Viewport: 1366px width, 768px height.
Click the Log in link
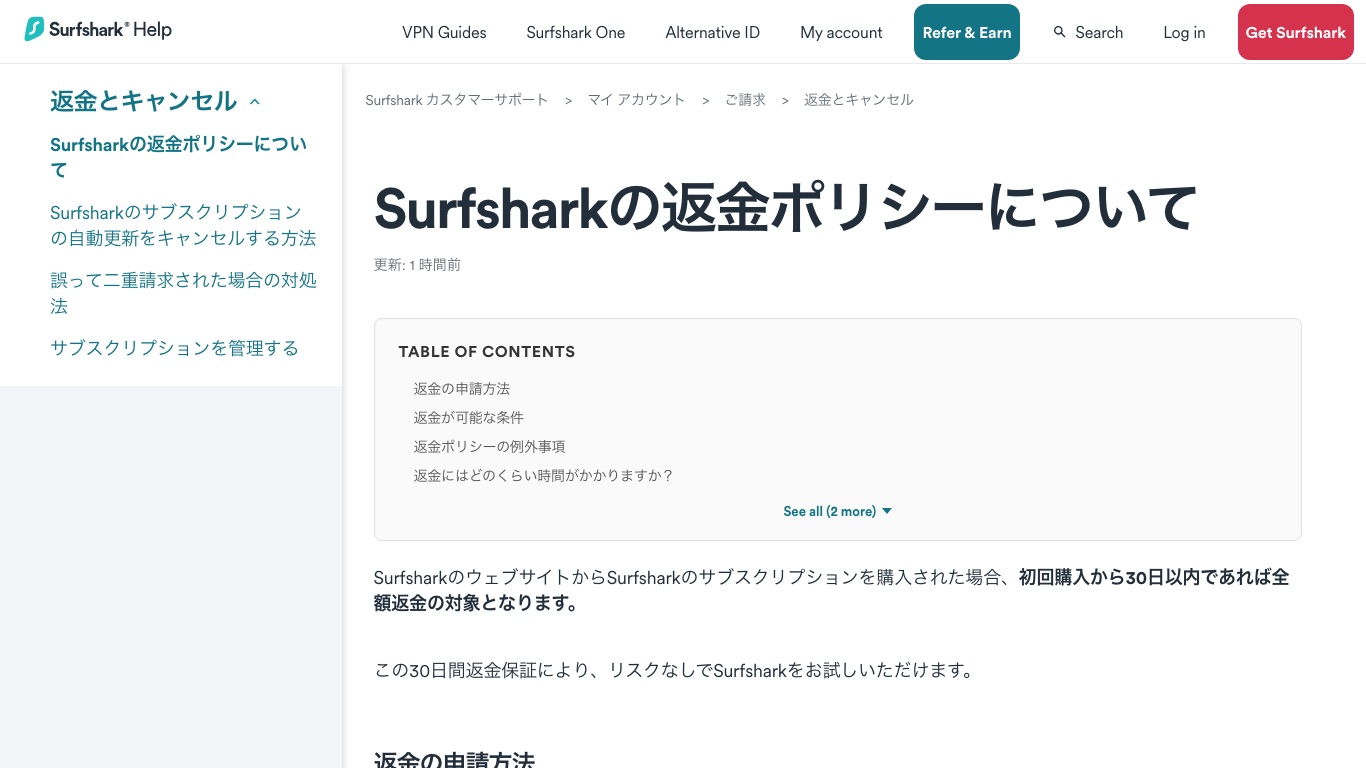tap(1184, 32)
